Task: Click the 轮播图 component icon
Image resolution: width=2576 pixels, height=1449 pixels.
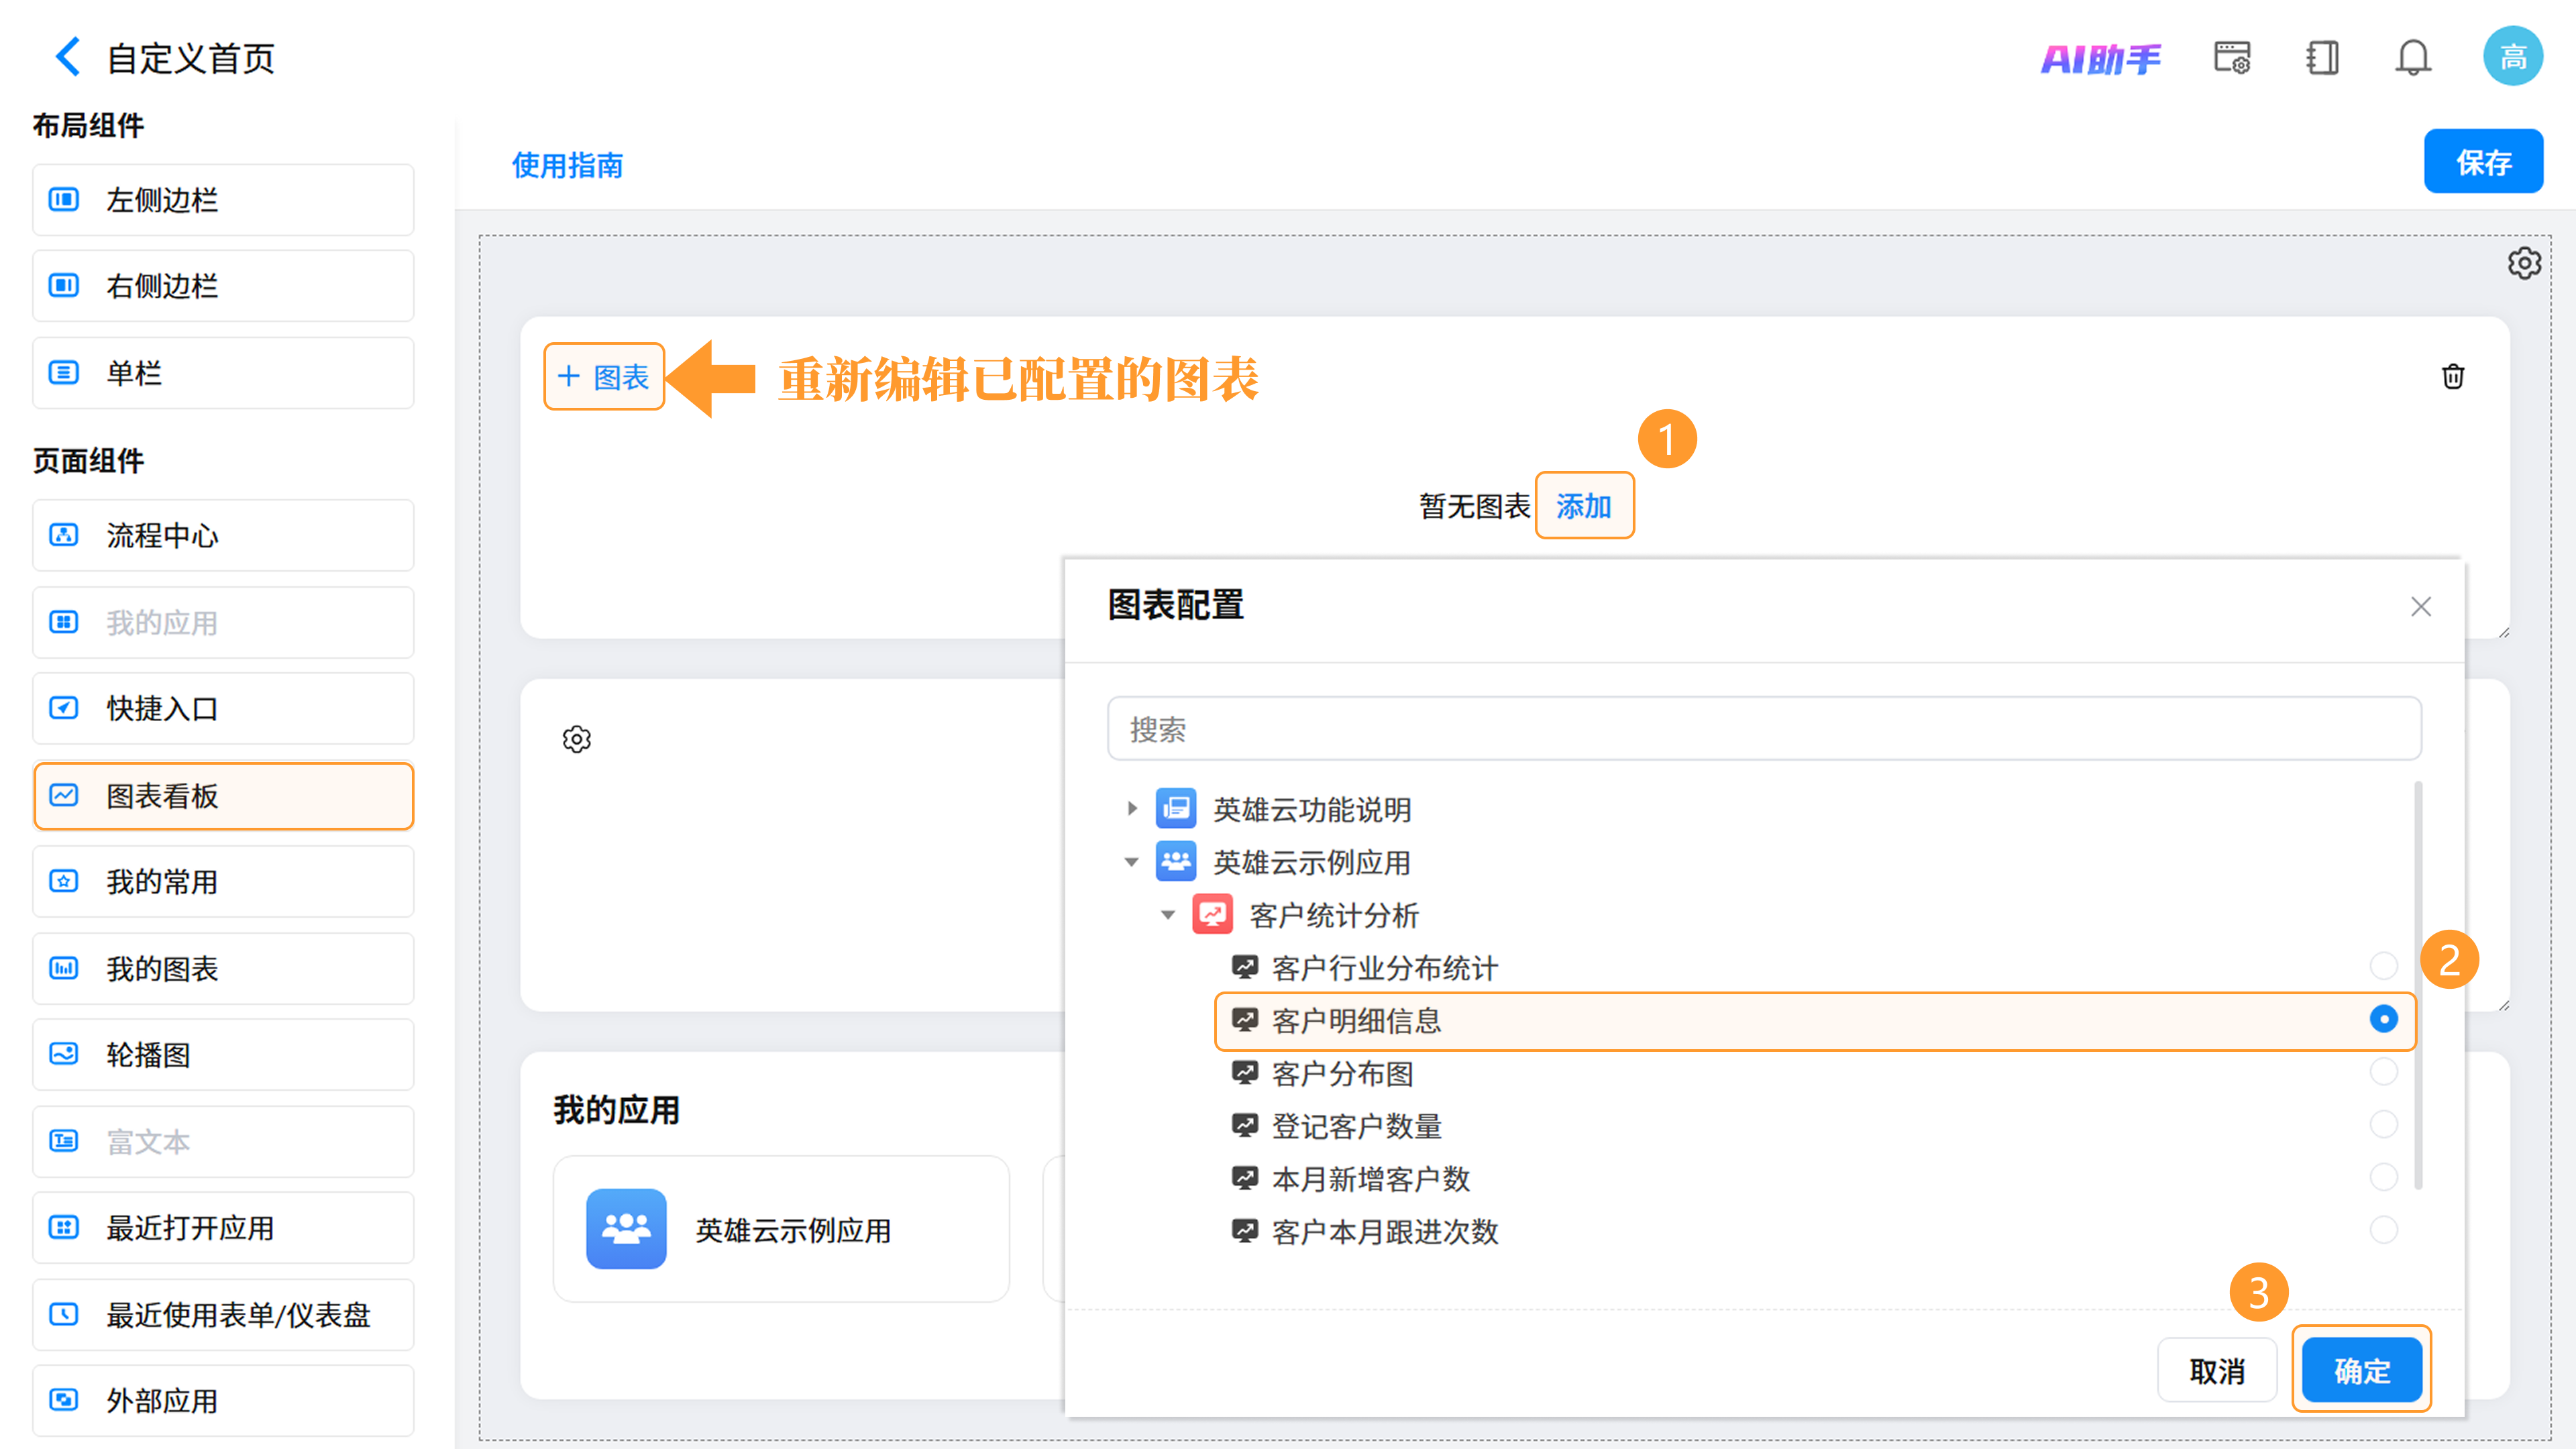Action: 64,1054
